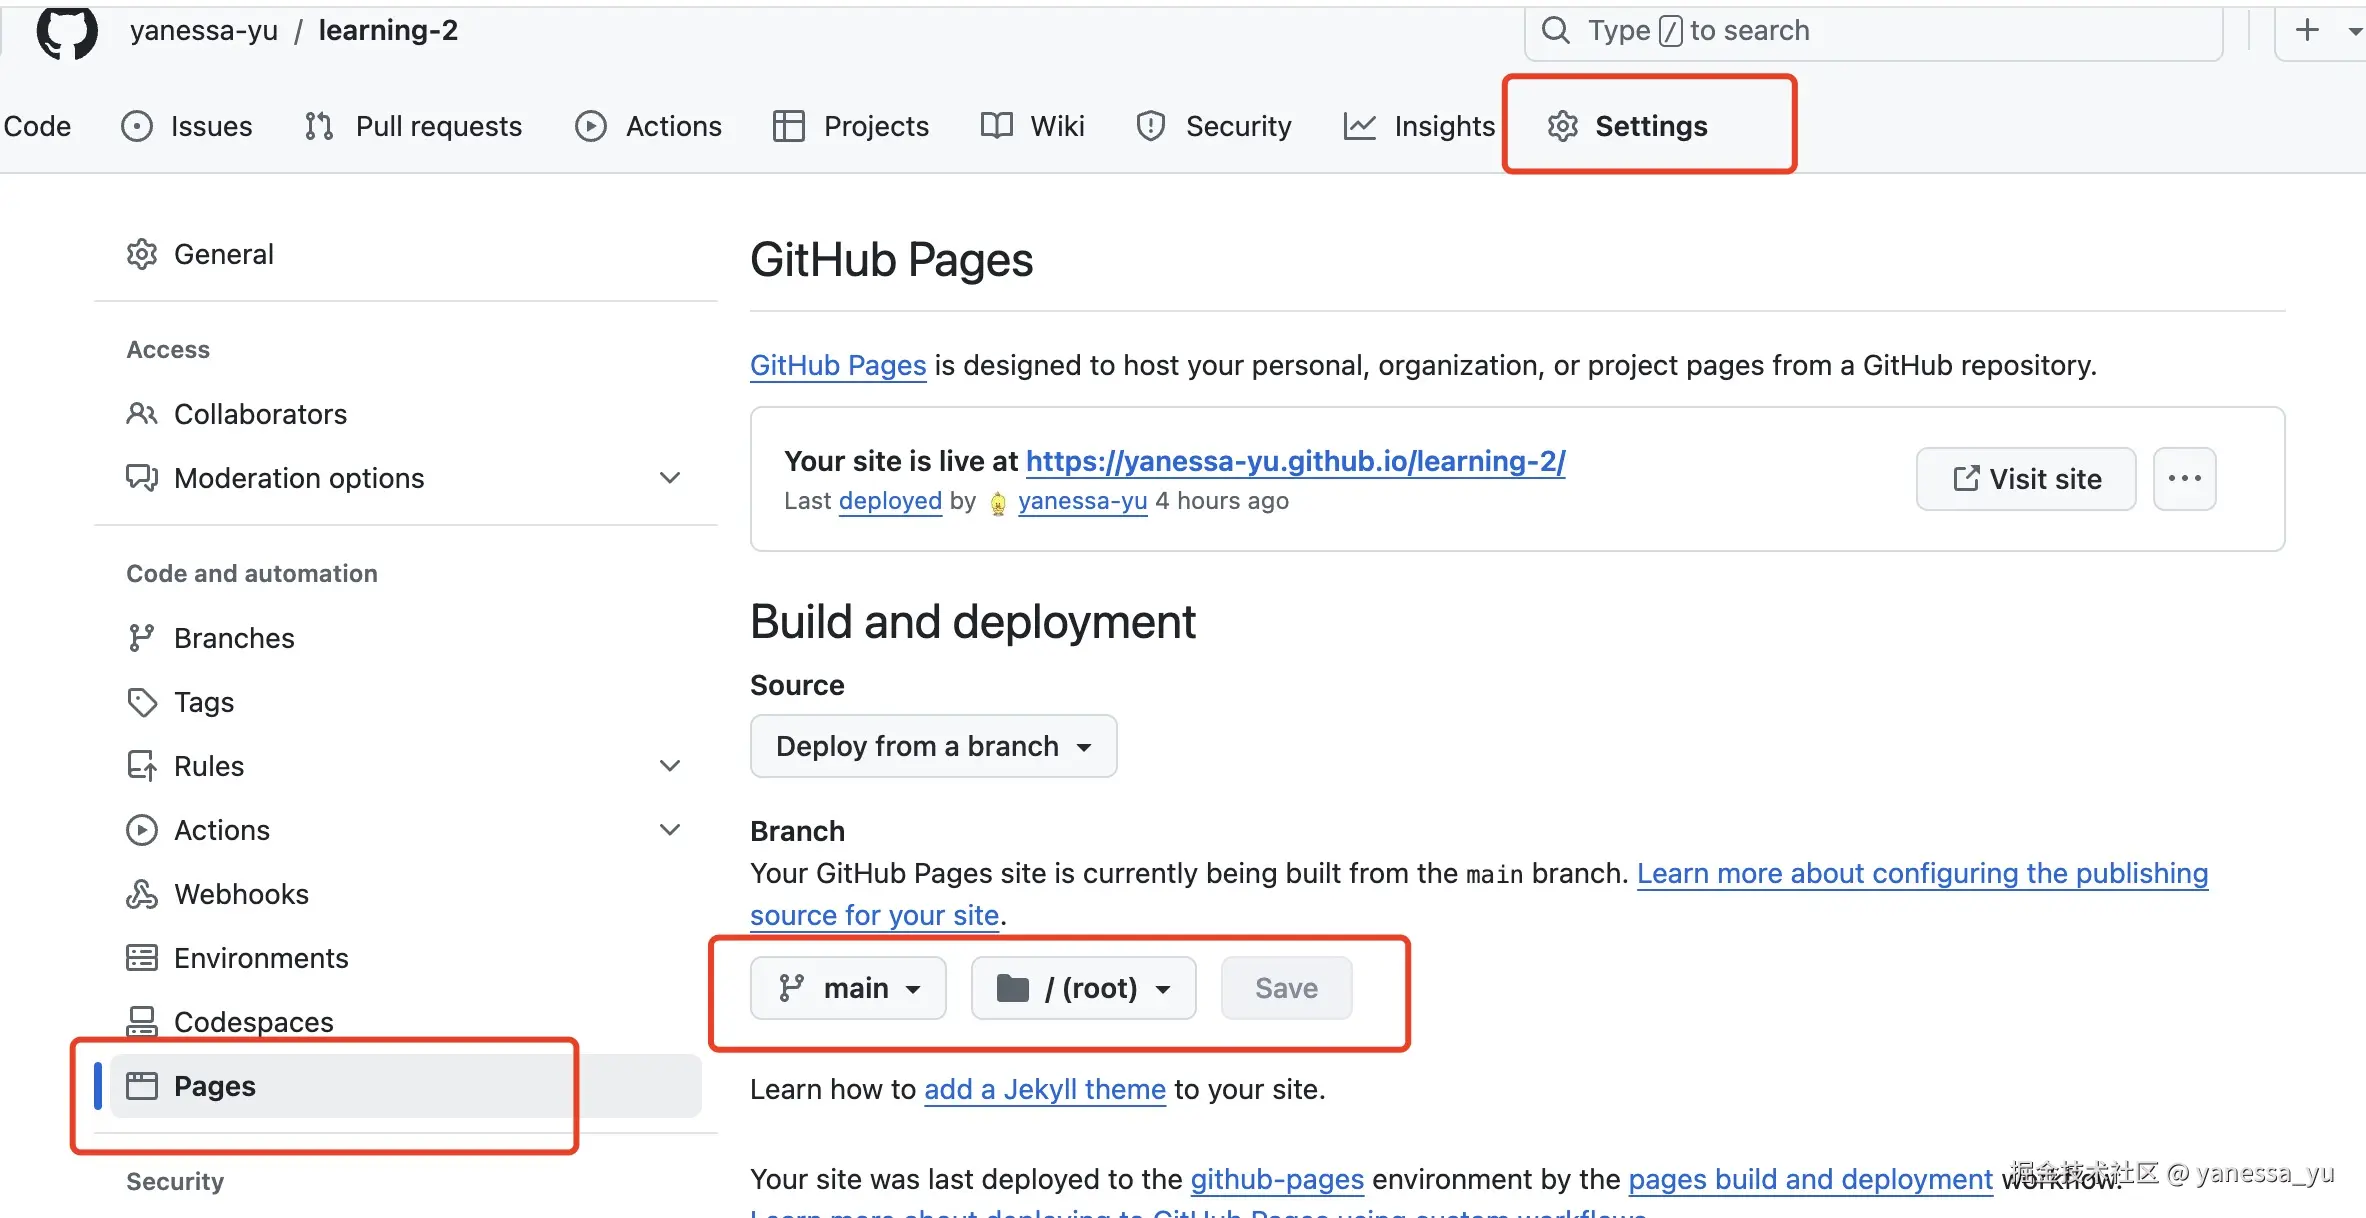Open the Issues tab
2366x1218 pixels.
[x=187, y=126]
